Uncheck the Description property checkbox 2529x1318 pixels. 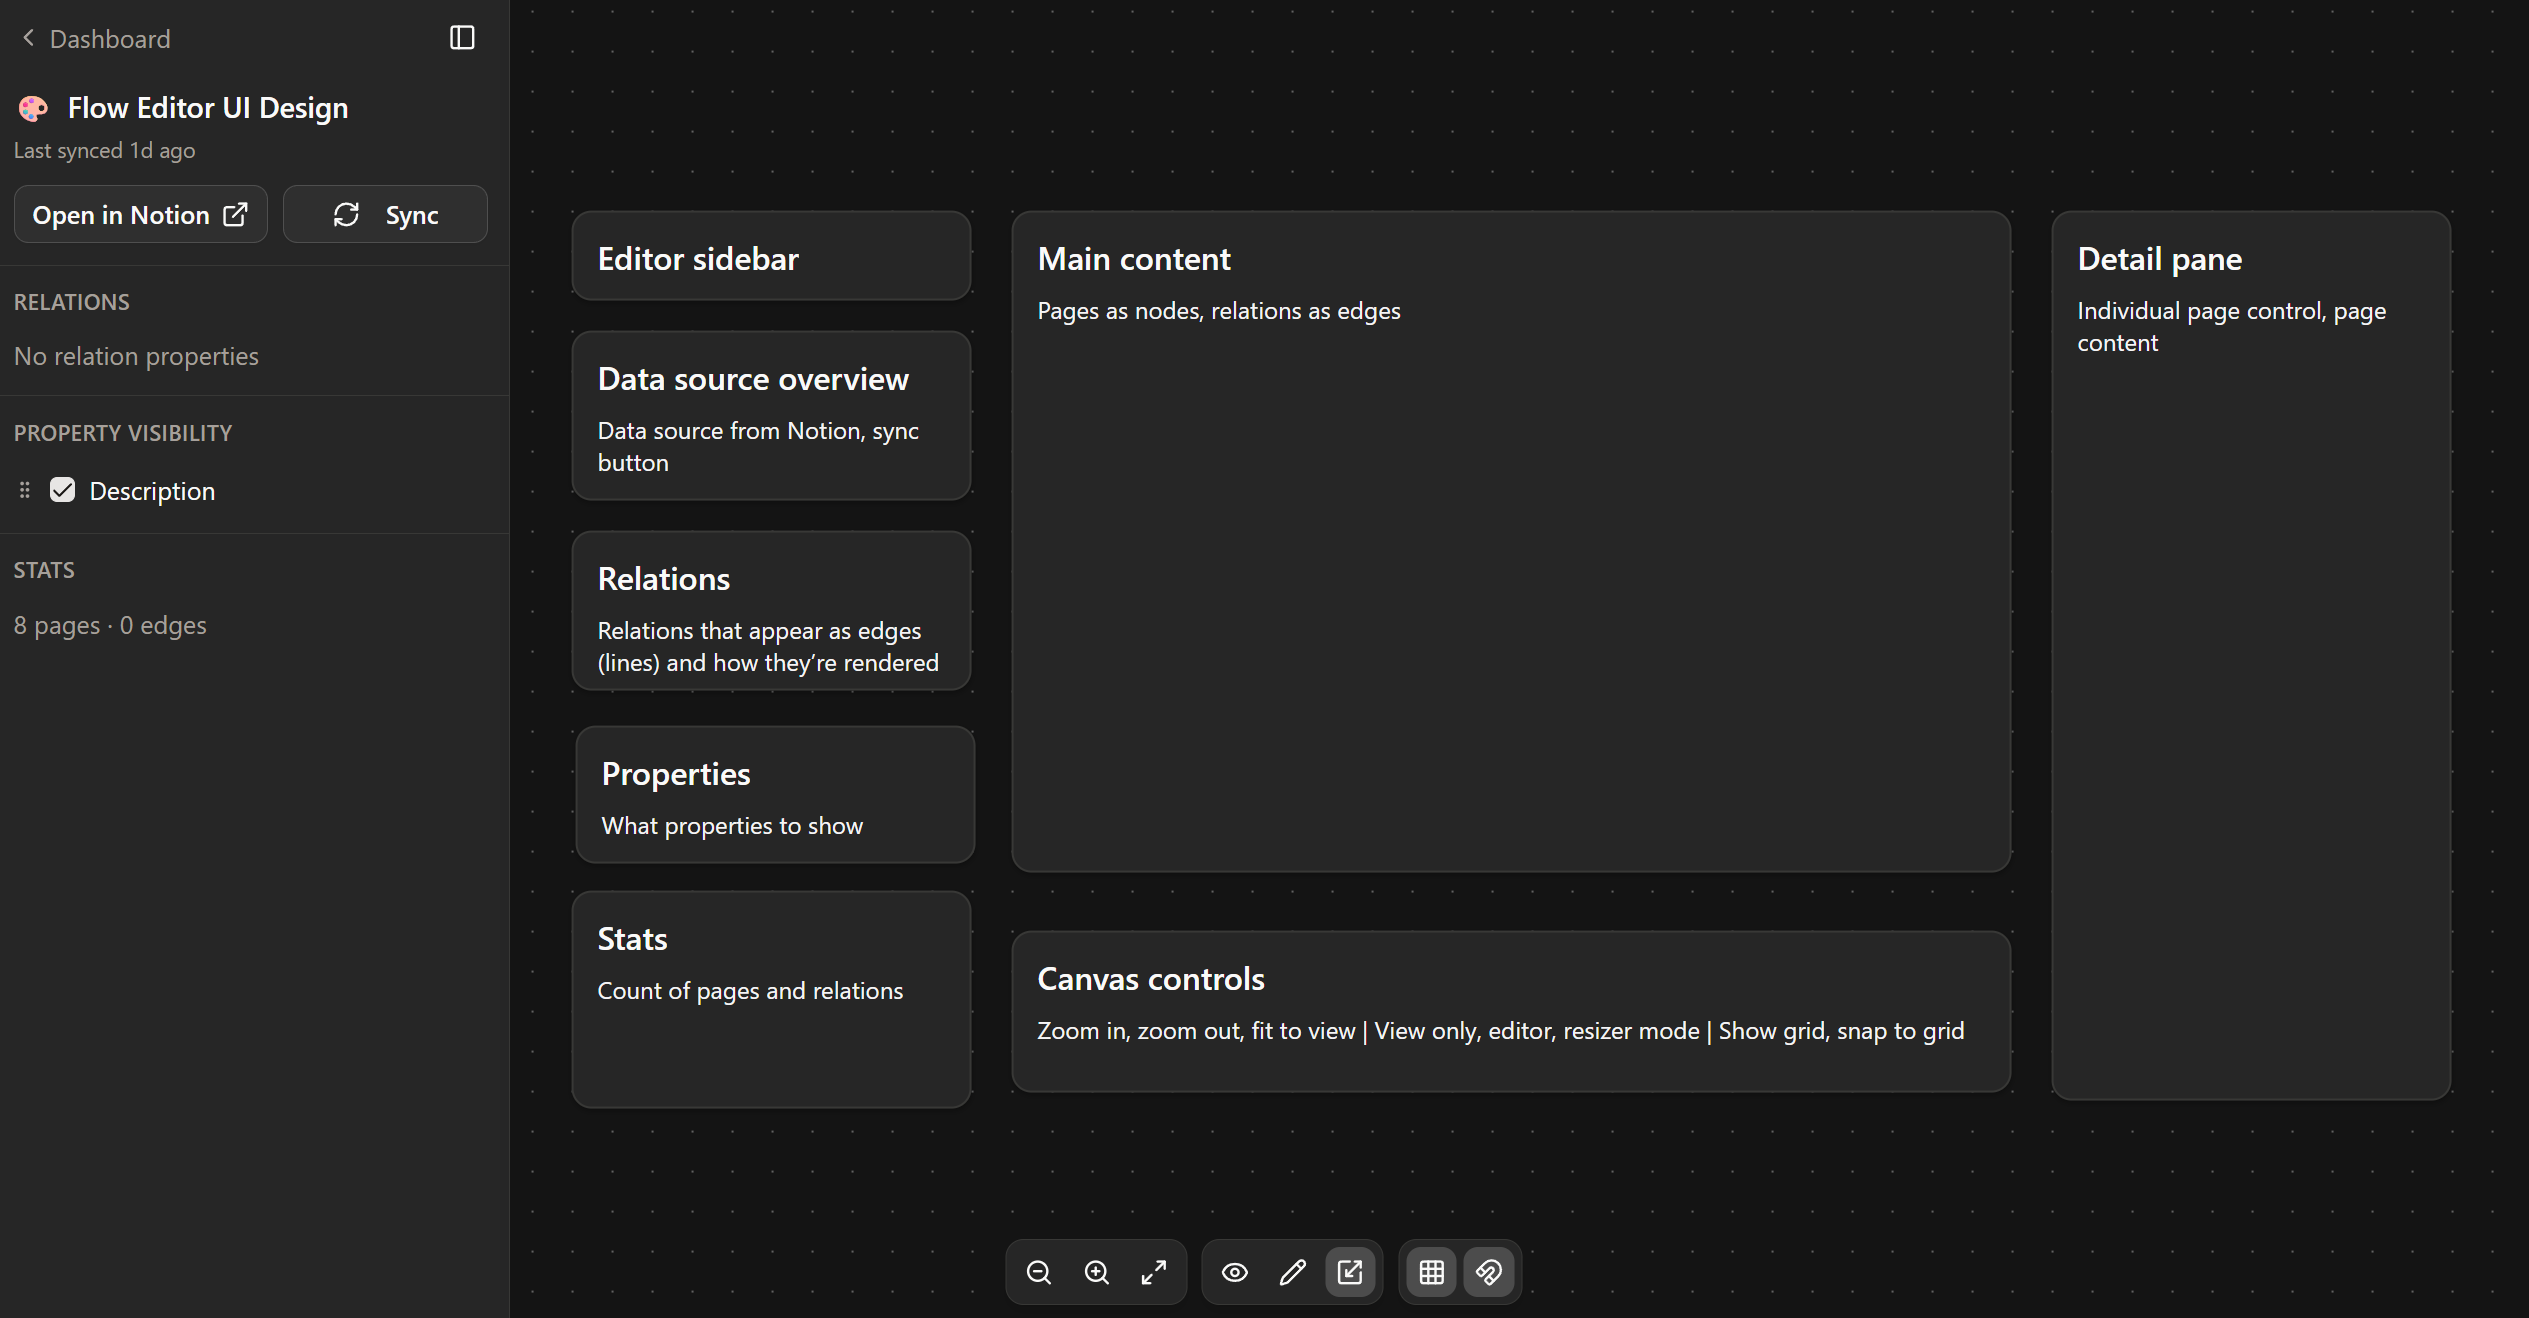(x=63, y=490)
